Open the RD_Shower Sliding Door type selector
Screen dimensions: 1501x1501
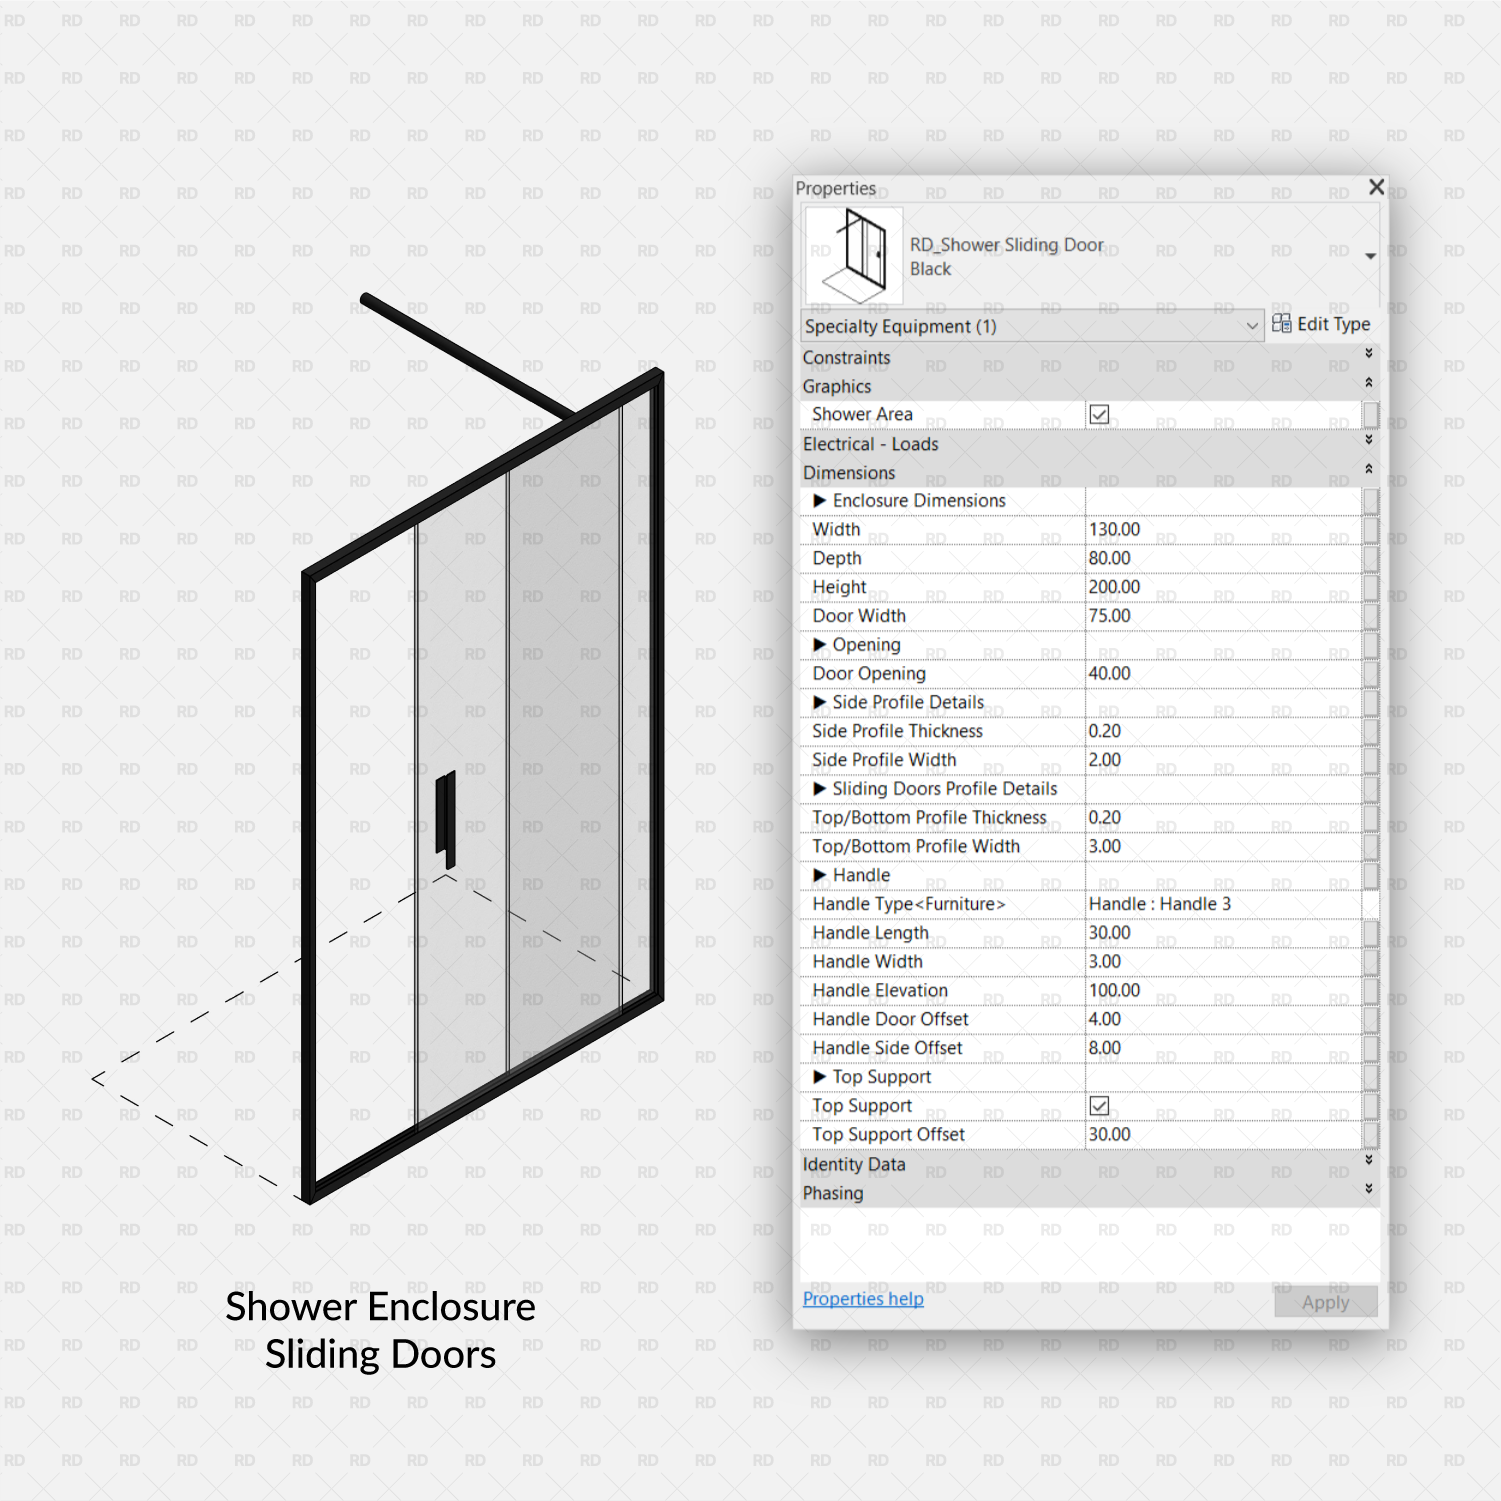pyautogui.click(x=1369, y=255)
